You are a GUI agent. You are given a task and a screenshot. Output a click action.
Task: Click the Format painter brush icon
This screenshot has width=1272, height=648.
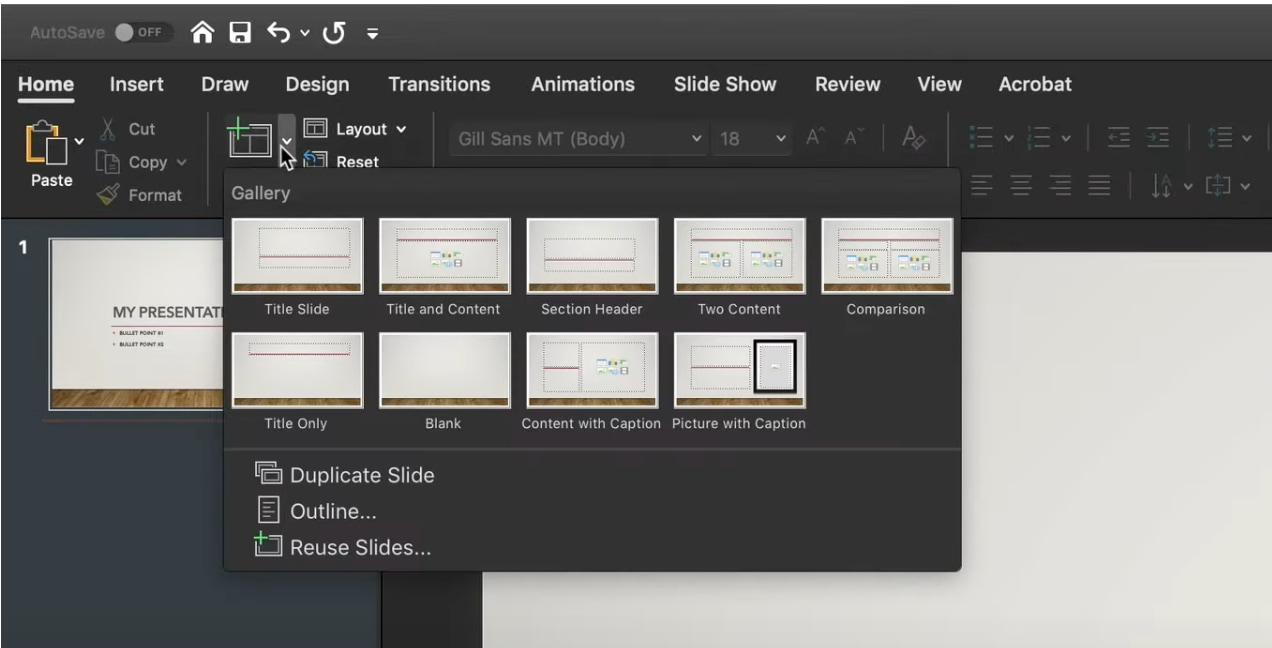click(108, 195)
